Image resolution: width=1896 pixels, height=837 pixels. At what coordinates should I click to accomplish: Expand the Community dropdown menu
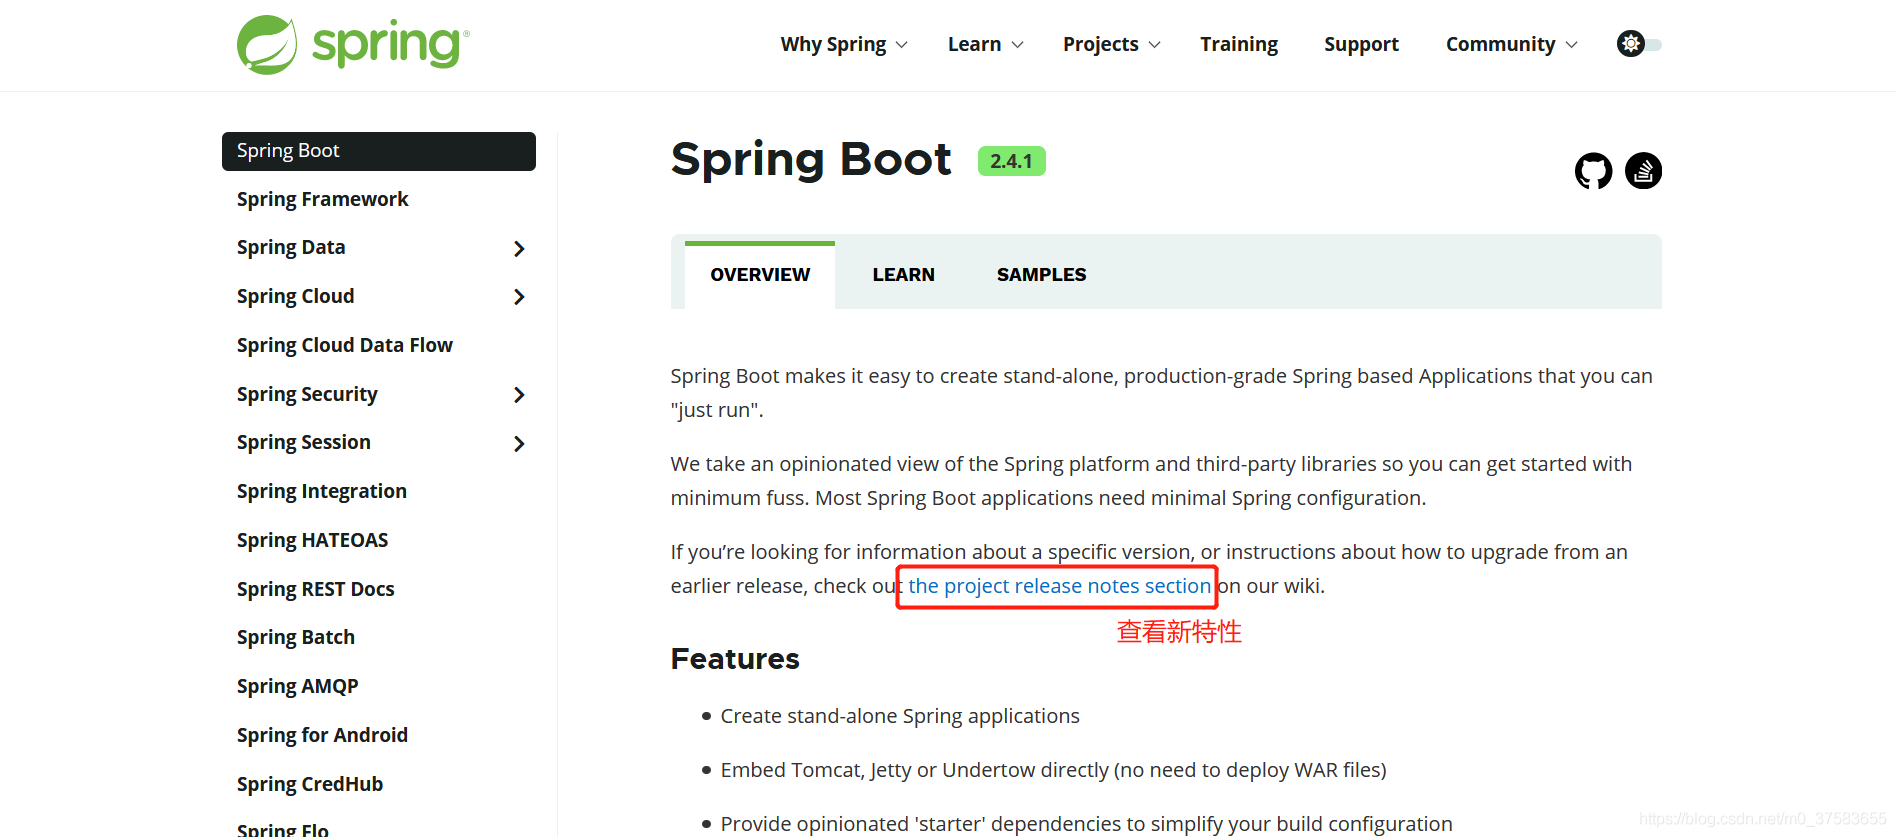pyautogui.click(x=1511, y=44)
